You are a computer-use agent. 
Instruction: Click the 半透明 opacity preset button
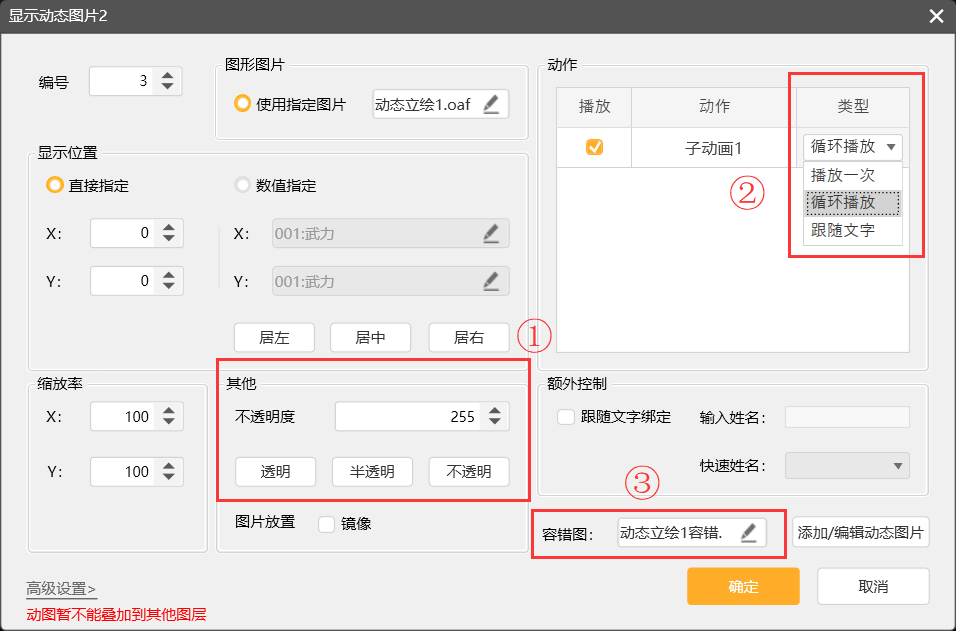pos(372,472)
